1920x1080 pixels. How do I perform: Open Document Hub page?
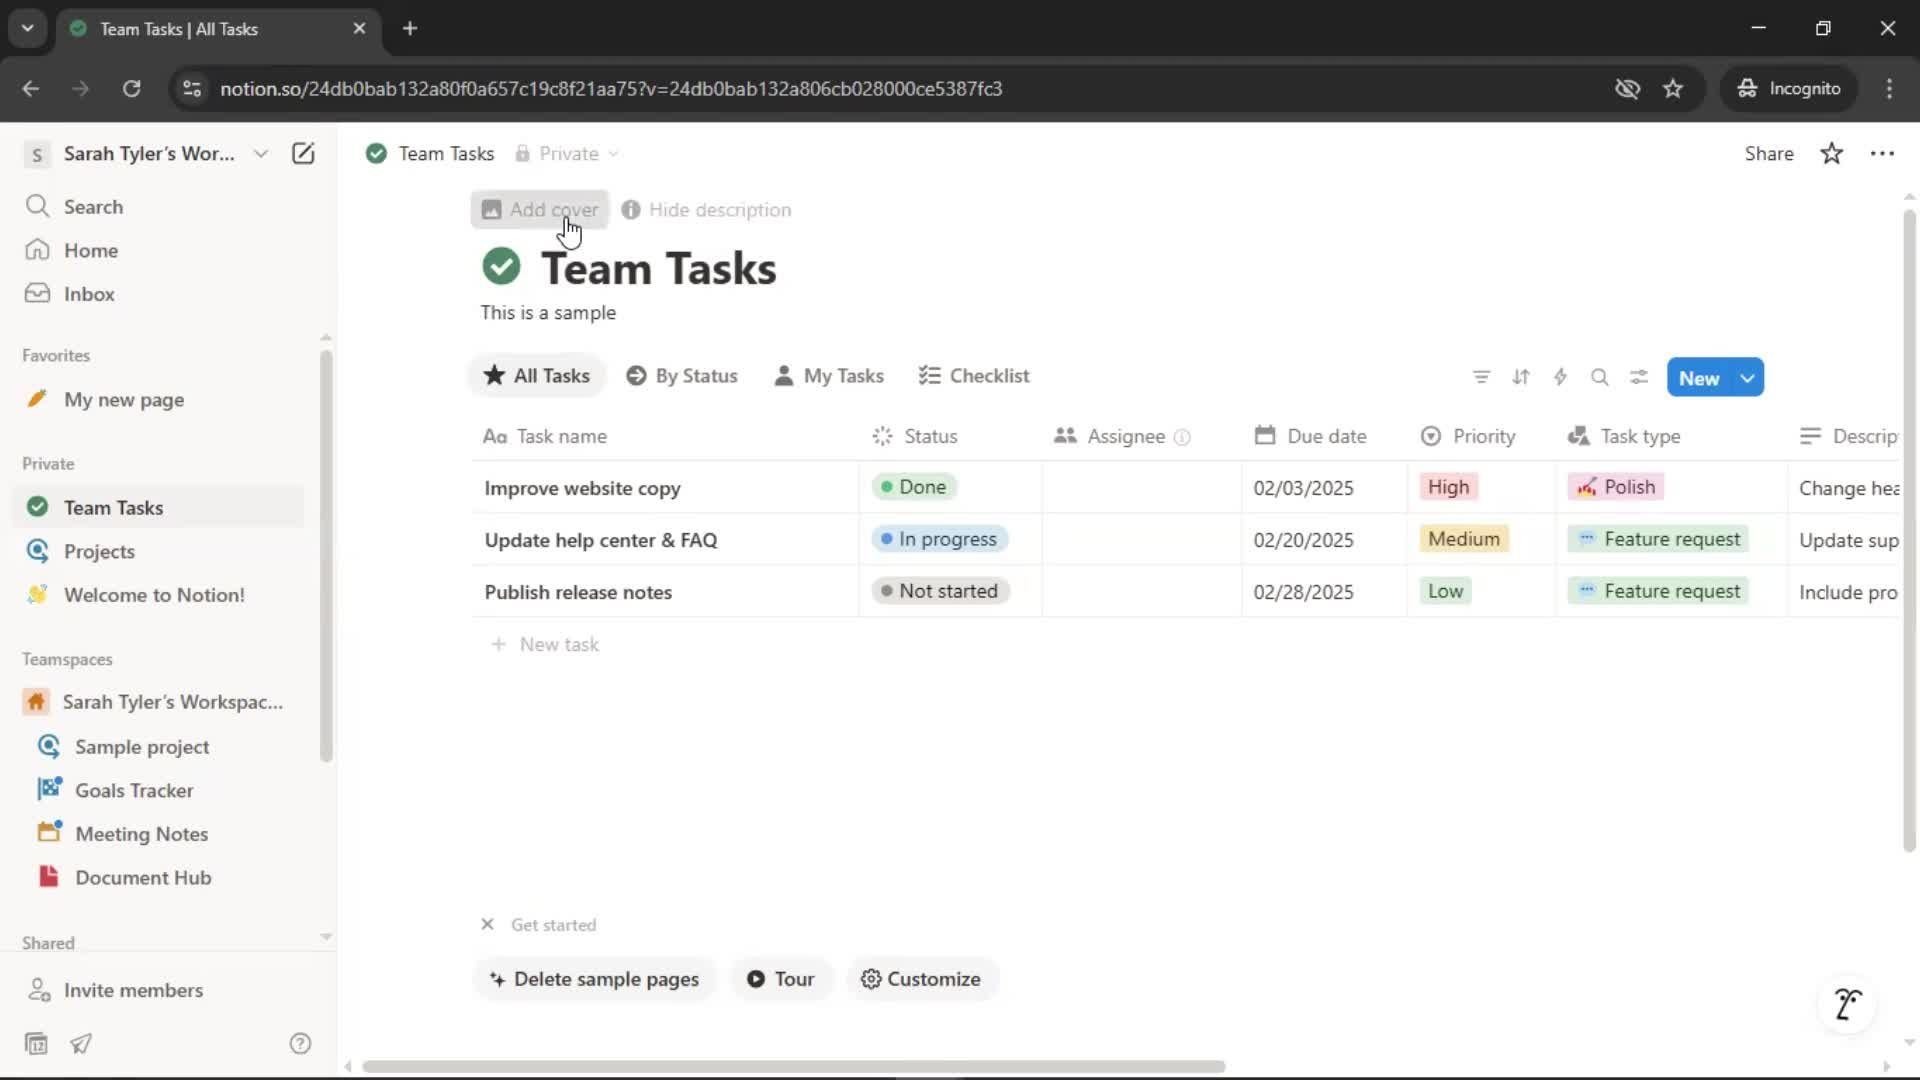click(x=143, y=877)
